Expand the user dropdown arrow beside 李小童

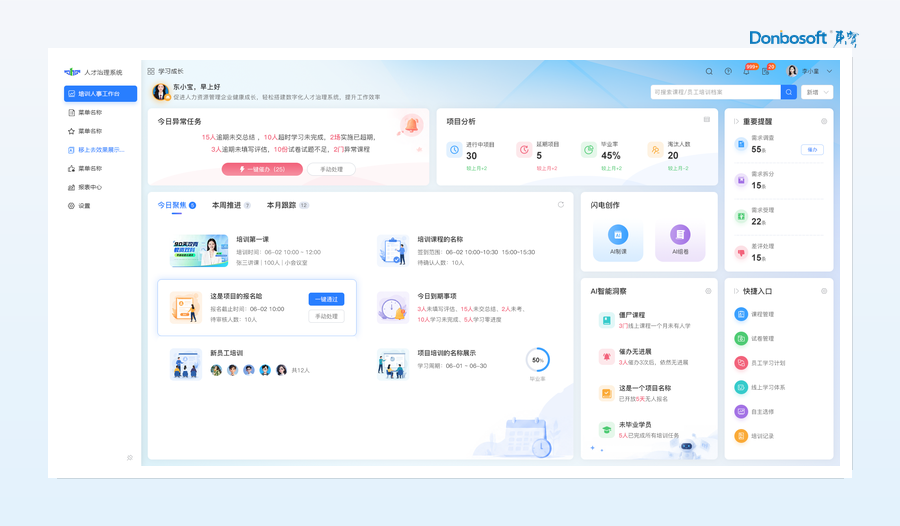click(x=829, y=71)
